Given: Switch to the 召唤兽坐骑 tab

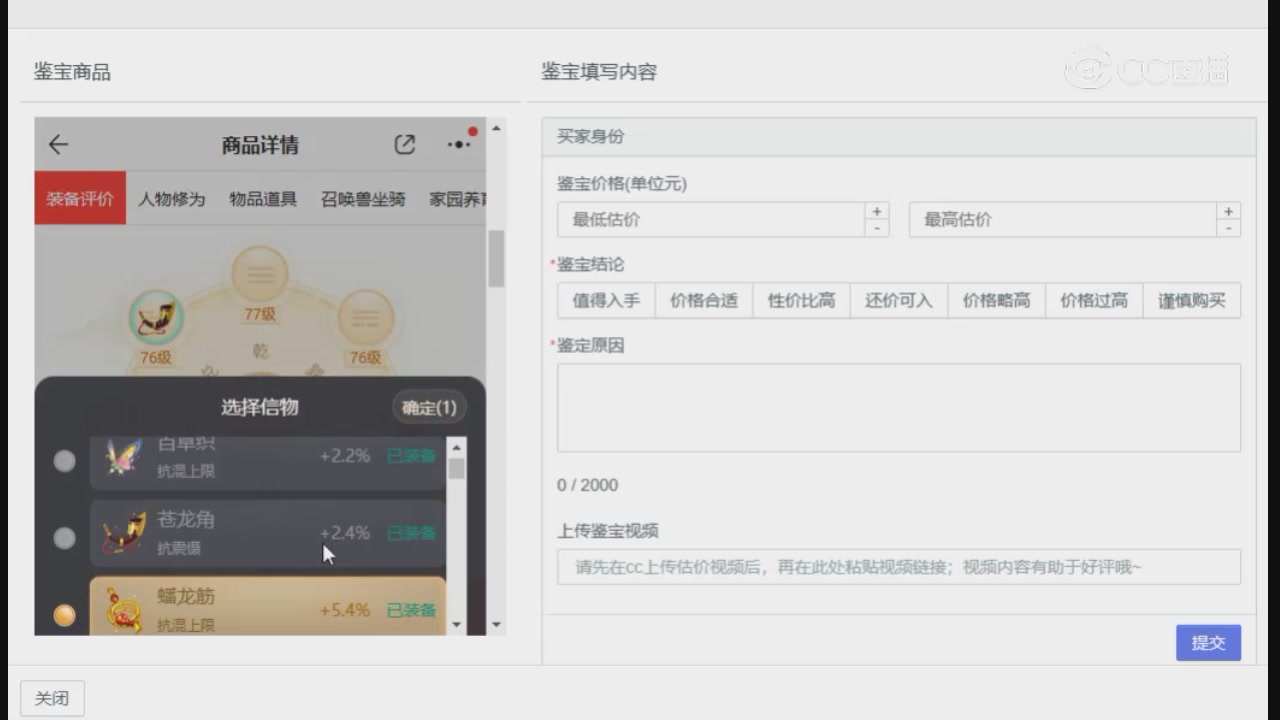Looking at the screenshot, I should click(x=363, y=199).
